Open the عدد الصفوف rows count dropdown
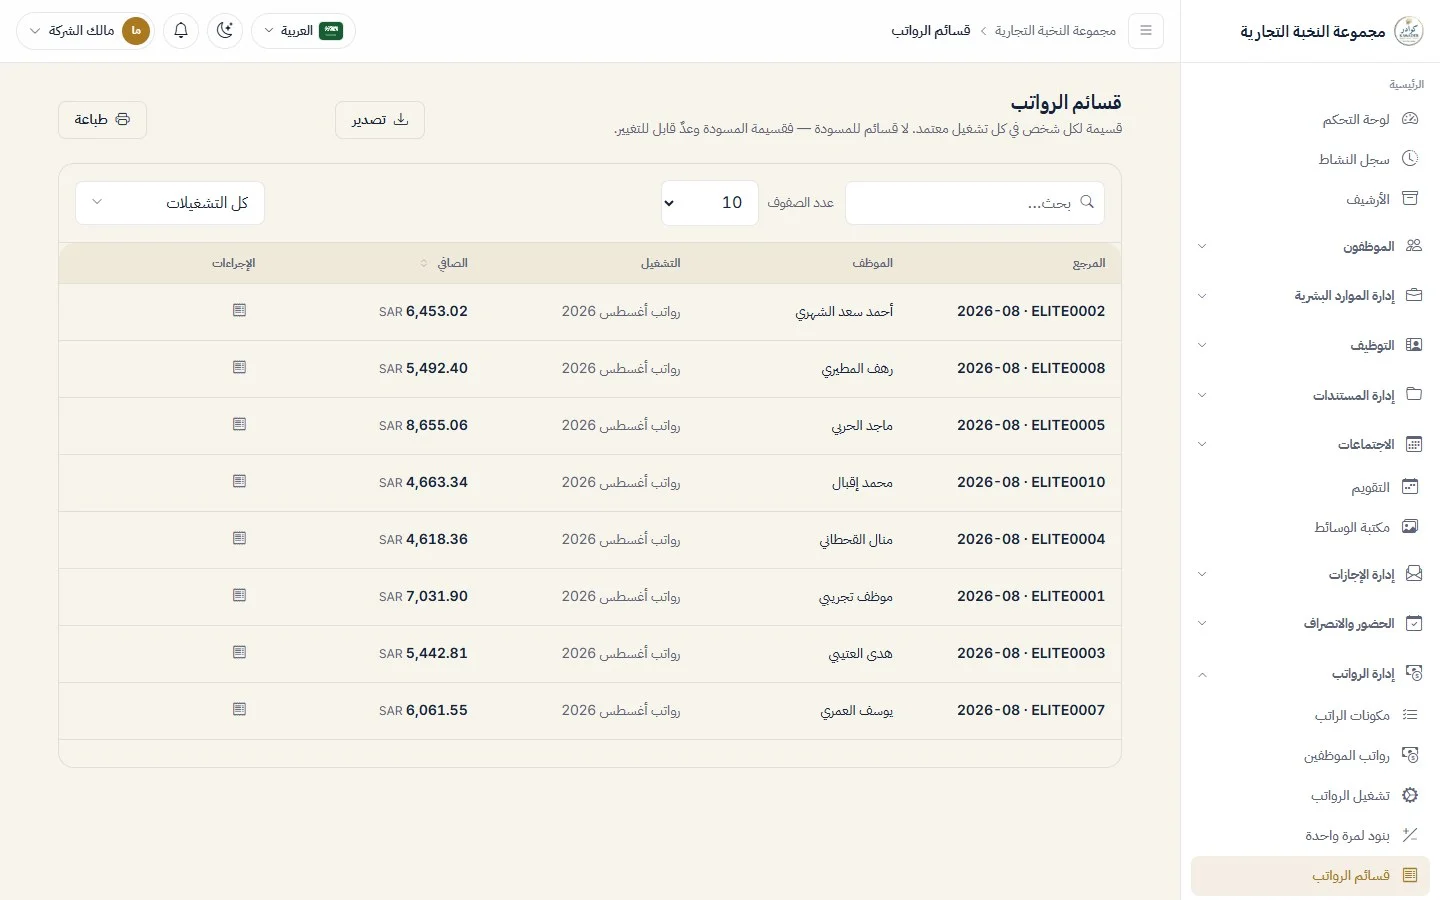This screenshot has height=900, width=1440. pyautogui.click(x=710, y=203)
